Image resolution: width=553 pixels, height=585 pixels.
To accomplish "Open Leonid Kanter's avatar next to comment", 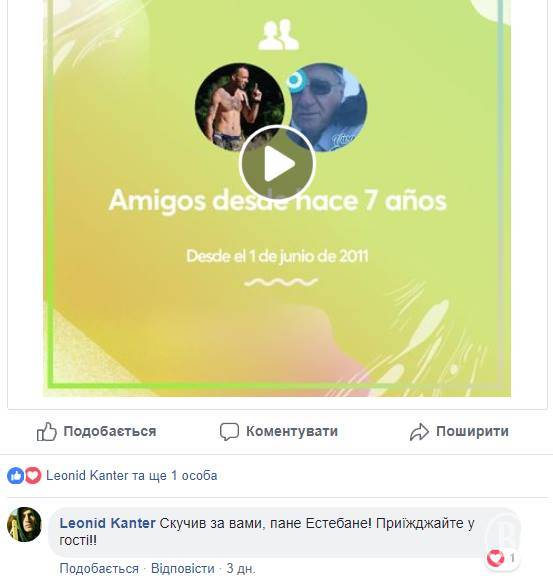I will click(x=24, y=525).
